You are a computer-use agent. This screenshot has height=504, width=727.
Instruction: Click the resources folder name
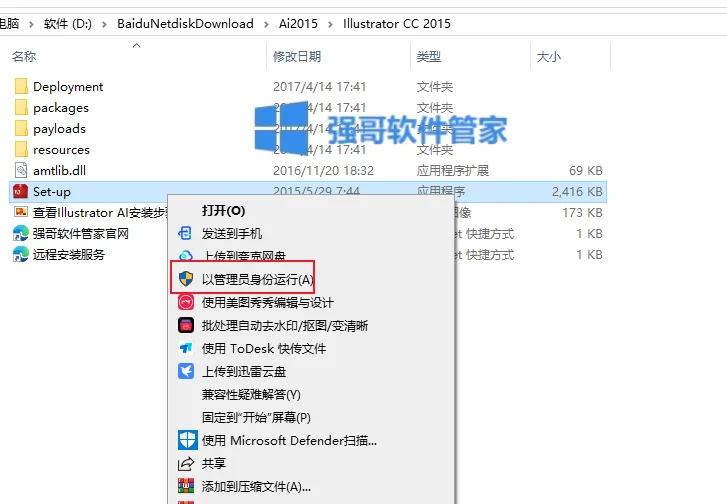pos(61,150)
